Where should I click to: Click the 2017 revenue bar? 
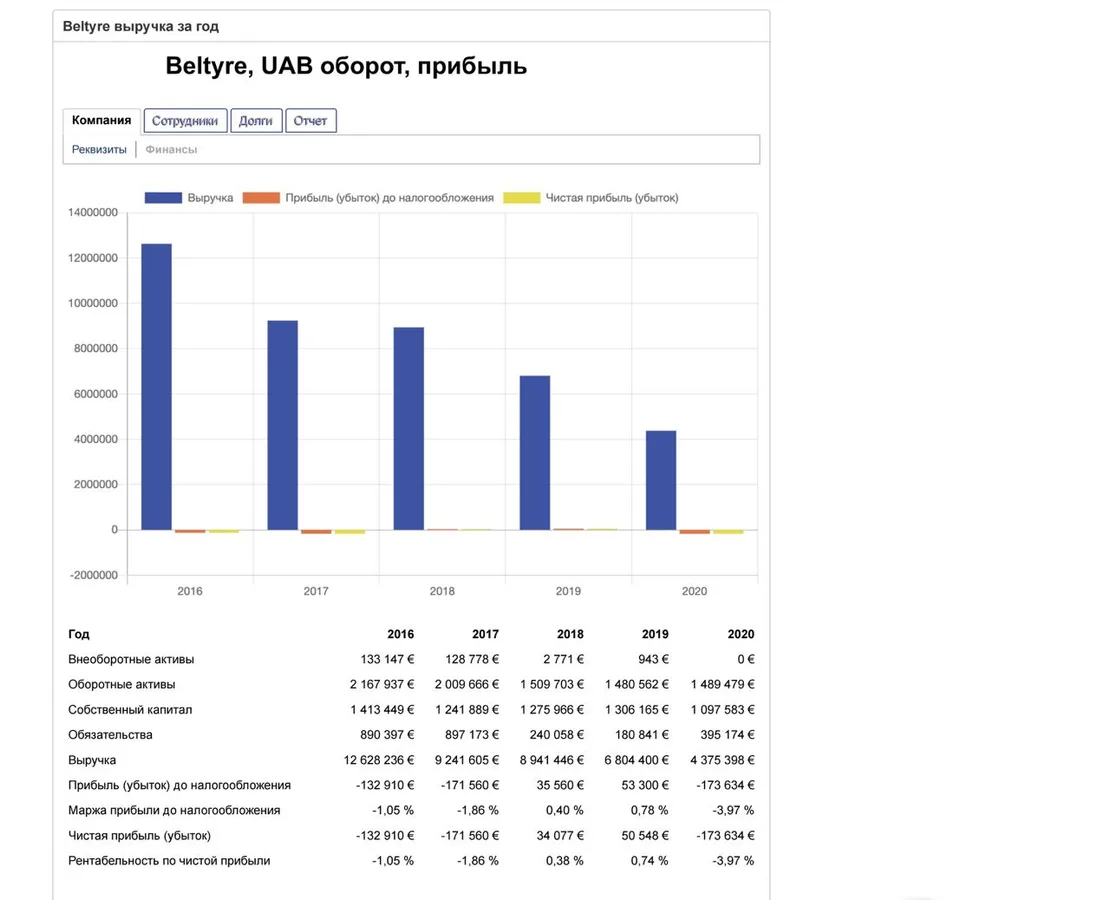click(282, 425)
